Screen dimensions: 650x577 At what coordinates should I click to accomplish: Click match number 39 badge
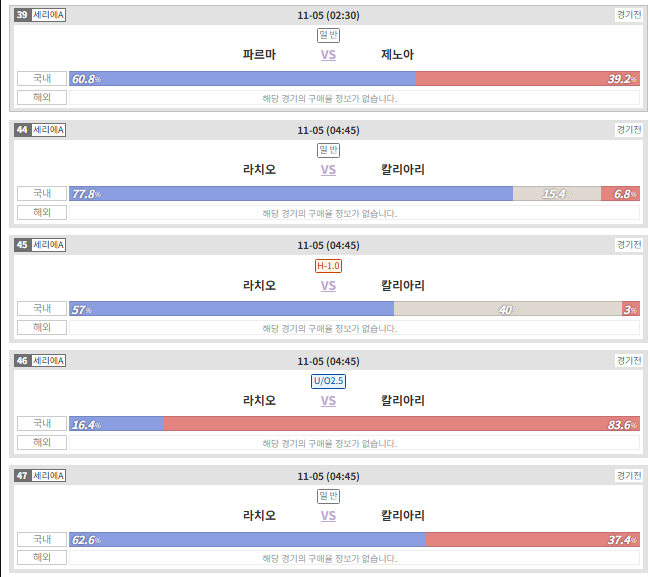[22, 15]
